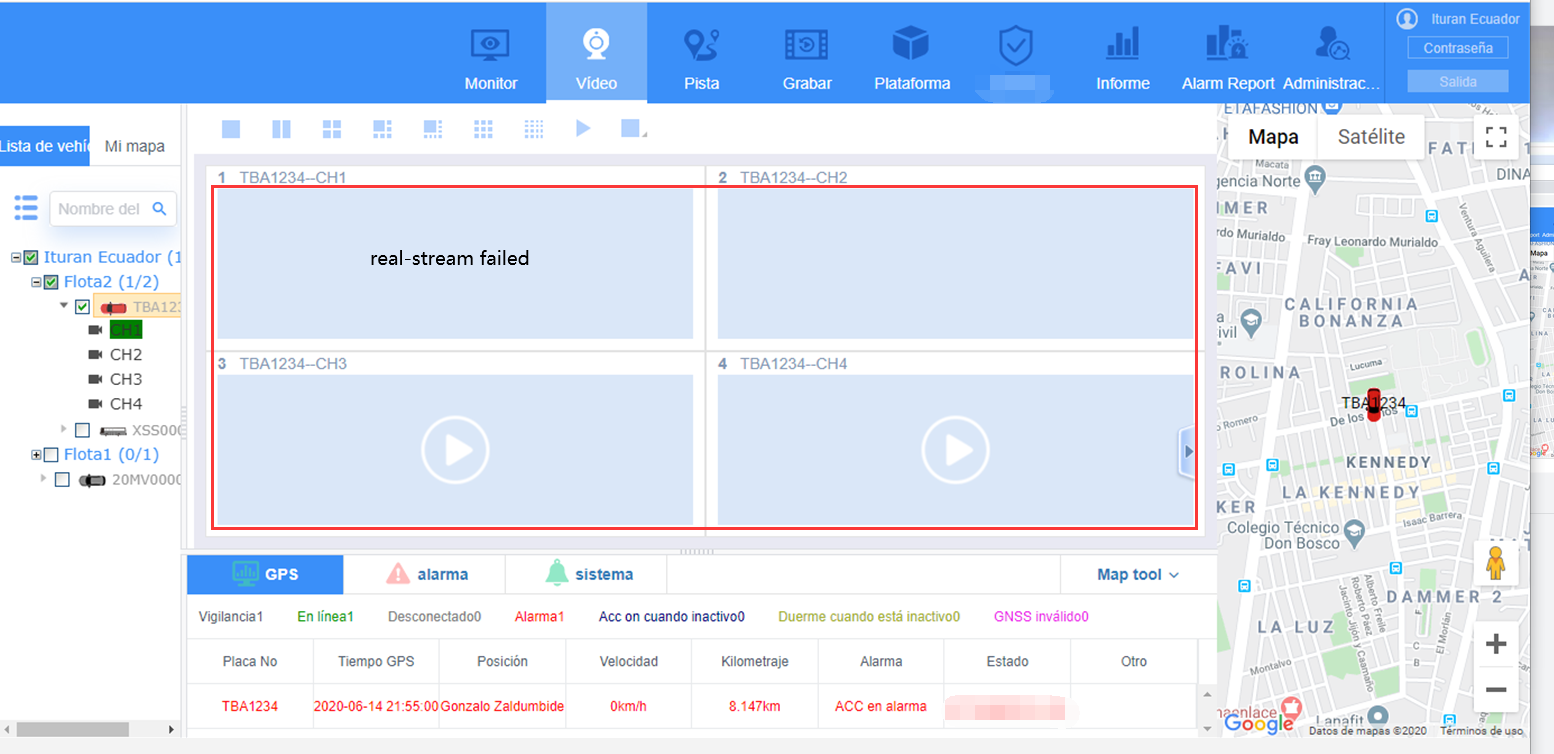Toggle the Flota2 checkbox
This screenshot has height=754, width=1554.
(51, 282)
